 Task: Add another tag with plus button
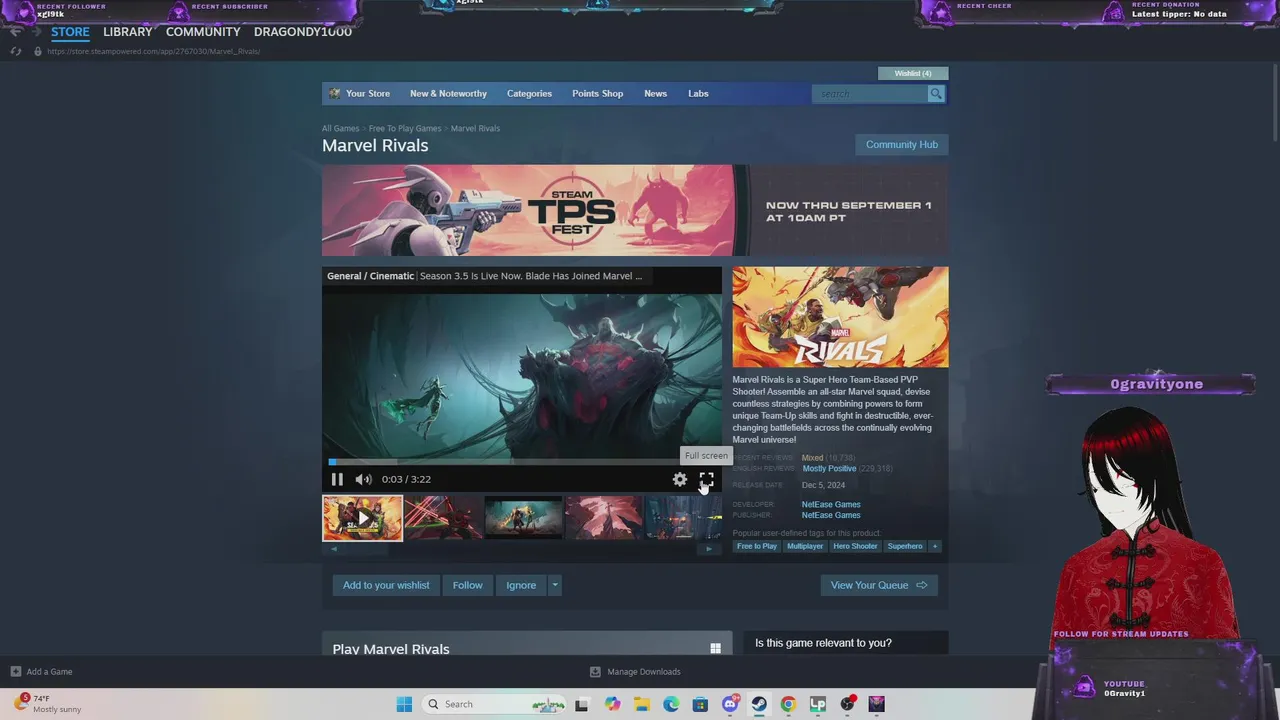click(935, 546)
